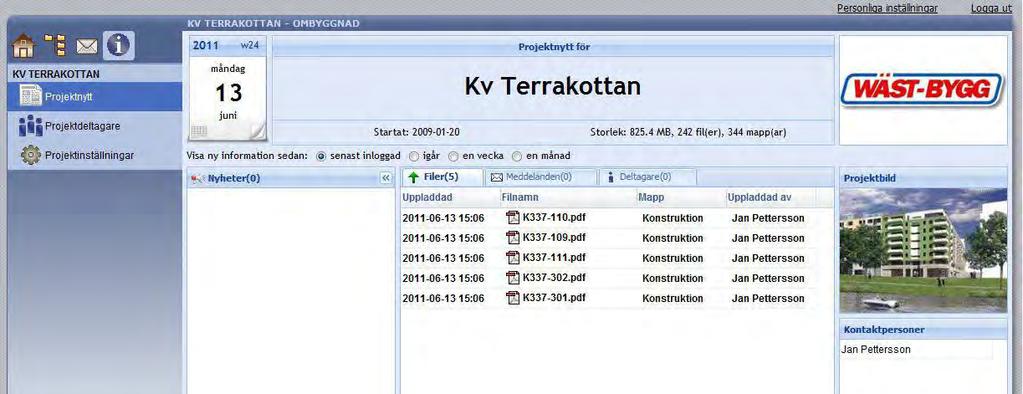The height and width of the screenshot is (394, 1023).
Task: Click person icon on Deltagare tab
Action: (x=611, y=177)
